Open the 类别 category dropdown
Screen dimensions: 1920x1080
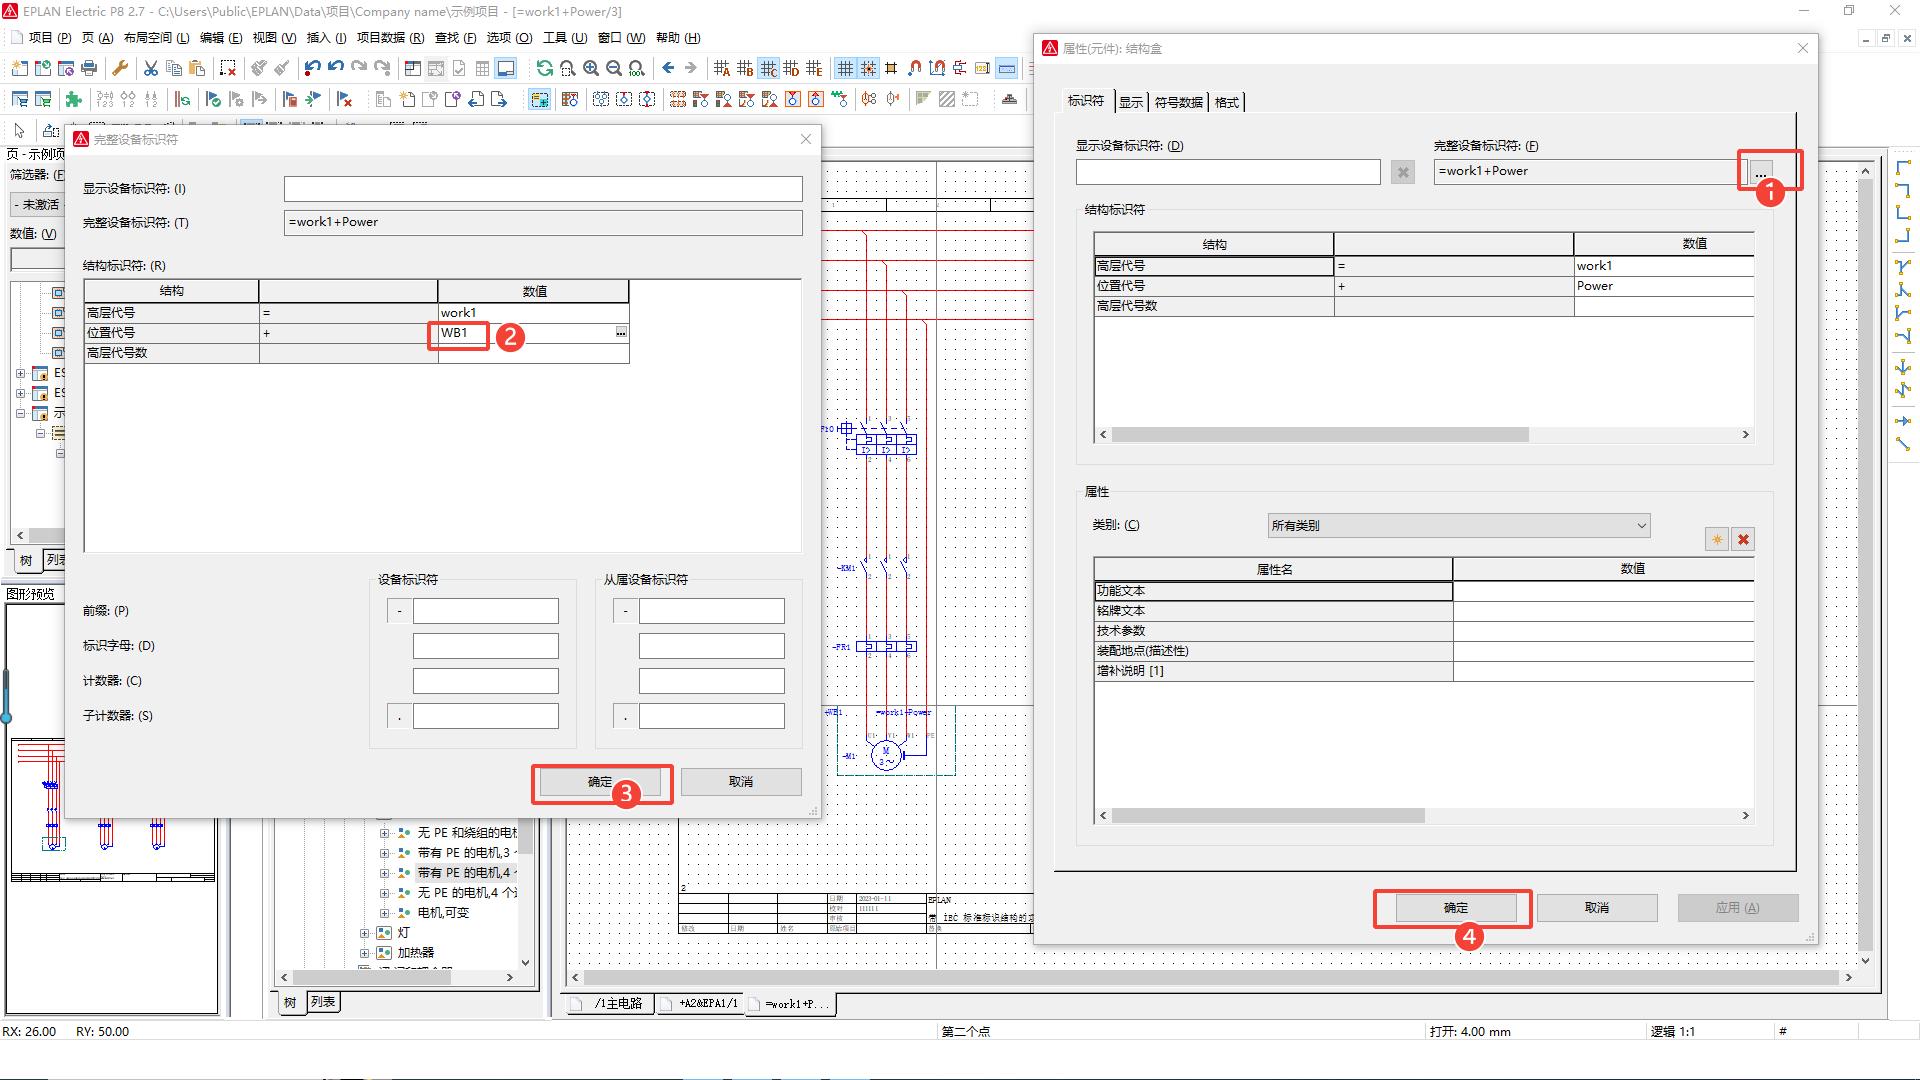[1458, 526]
